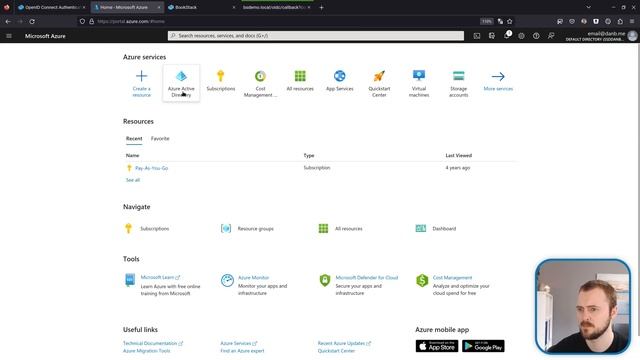Click the Microsoft Azure home title
Viewport: 640px width, 360px height.
[x=45, y=36]
